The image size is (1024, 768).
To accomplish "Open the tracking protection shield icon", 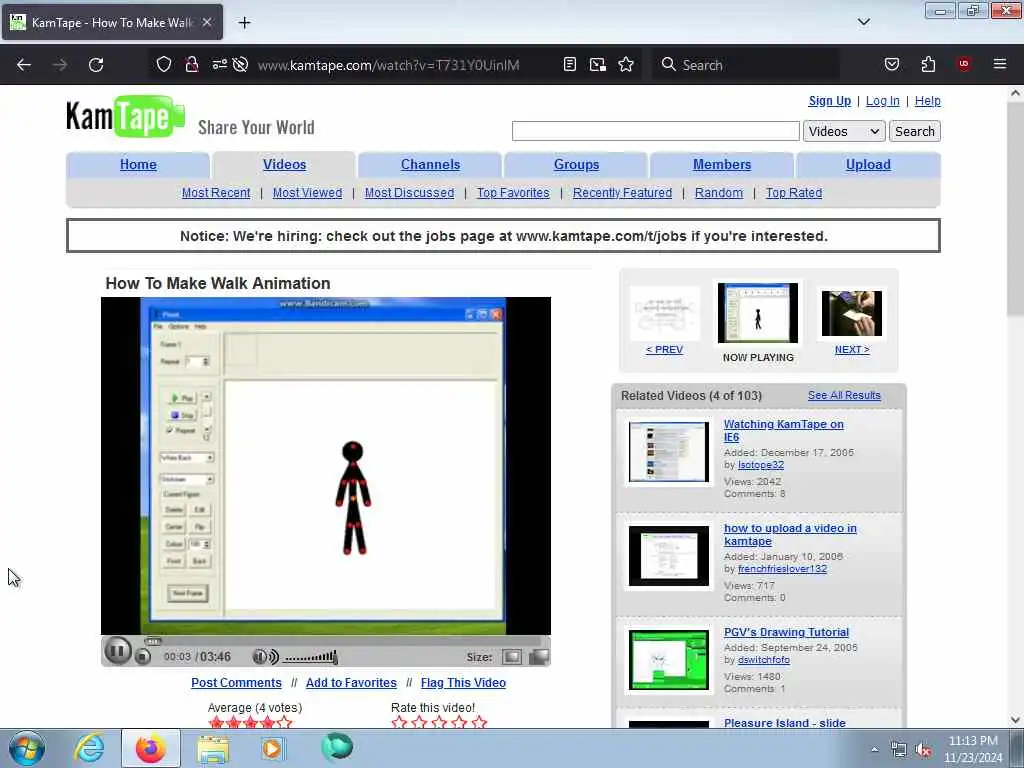I will (x=163, y=65).
